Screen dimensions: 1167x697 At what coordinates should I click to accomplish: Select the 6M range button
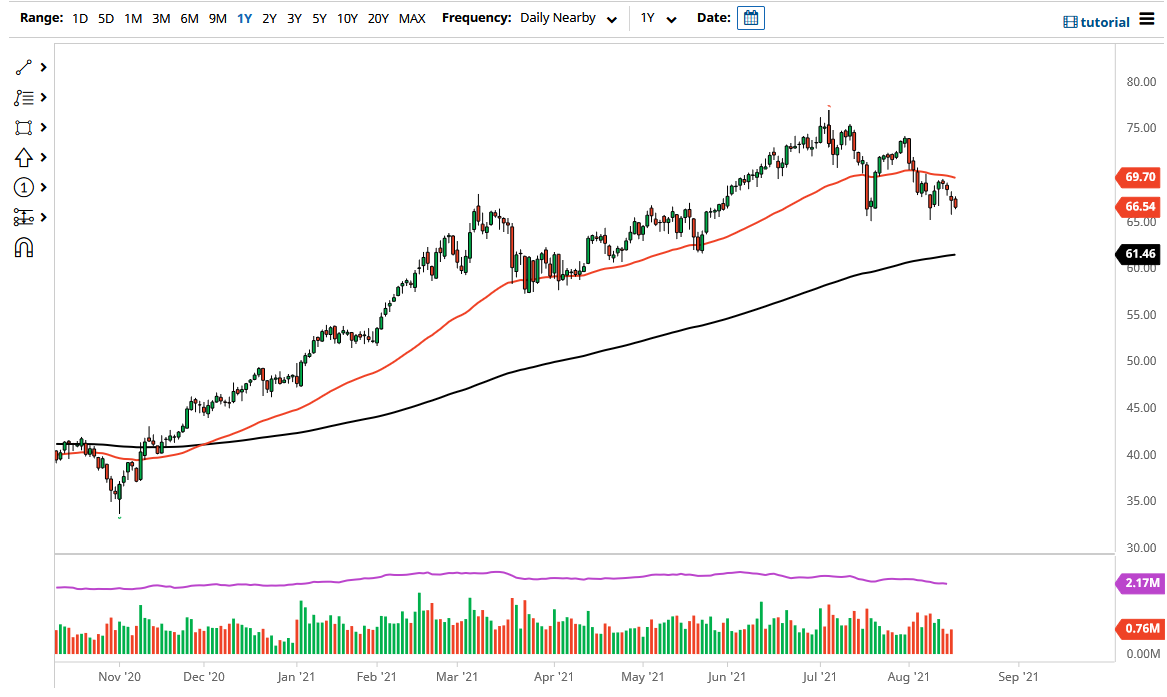point(190,18)
